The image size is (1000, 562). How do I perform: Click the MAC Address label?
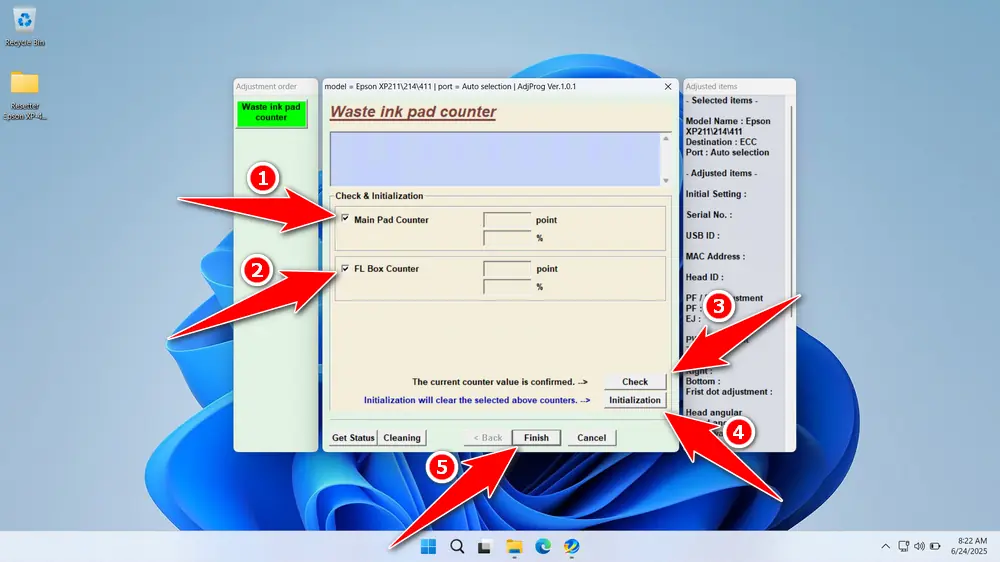(715, 256)
